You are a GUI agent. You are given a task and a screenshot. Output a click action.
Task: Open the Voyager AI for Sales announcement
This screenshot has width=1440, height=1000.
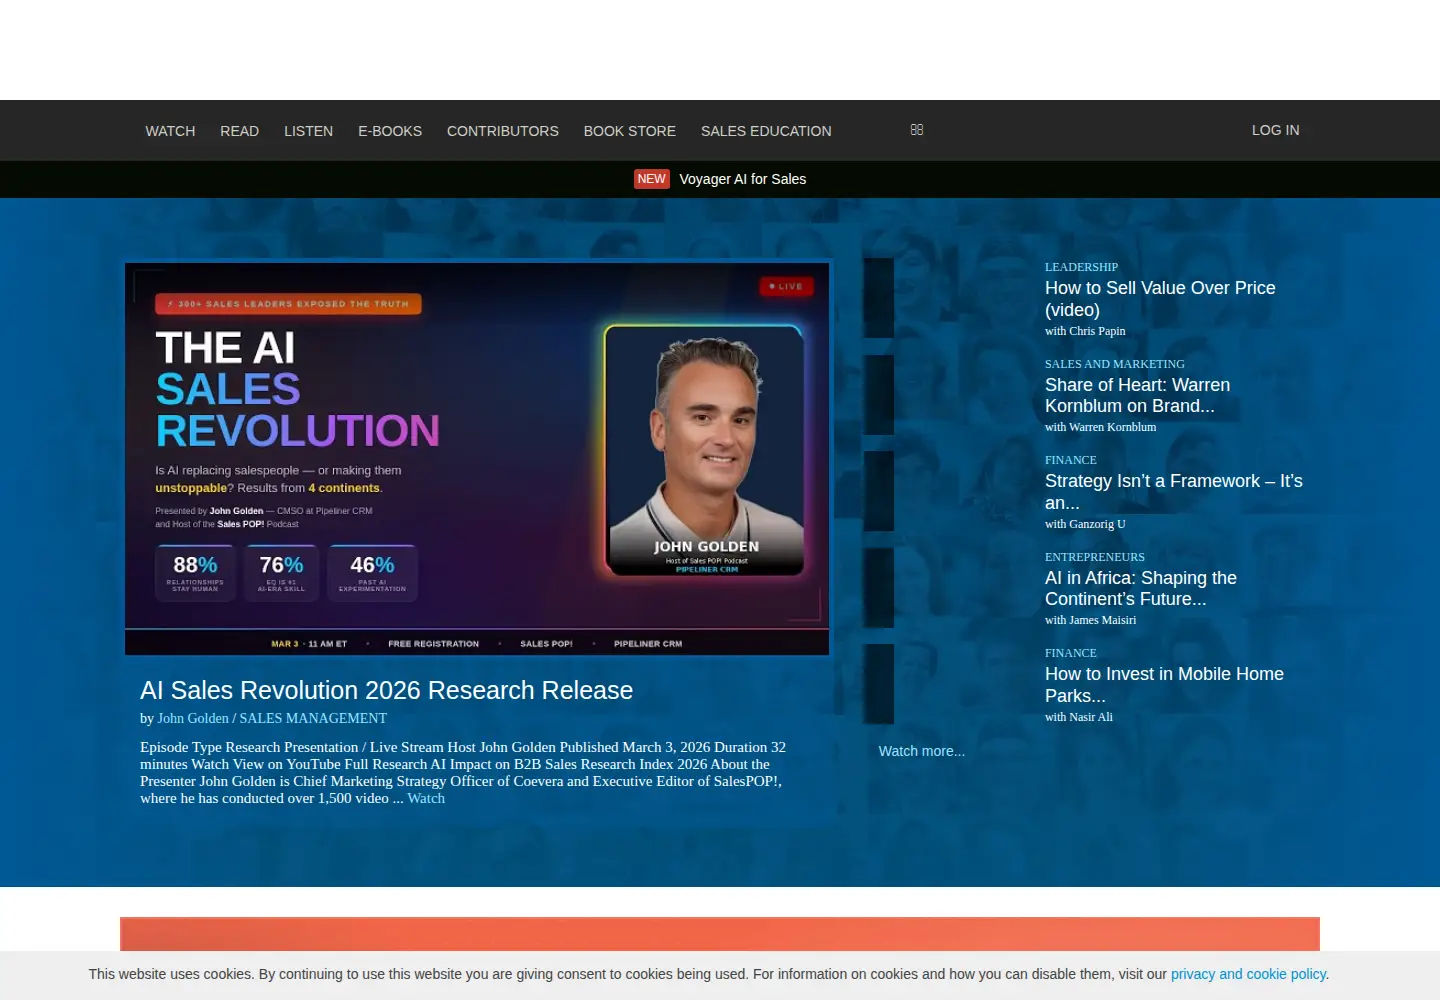click(743, 179)
